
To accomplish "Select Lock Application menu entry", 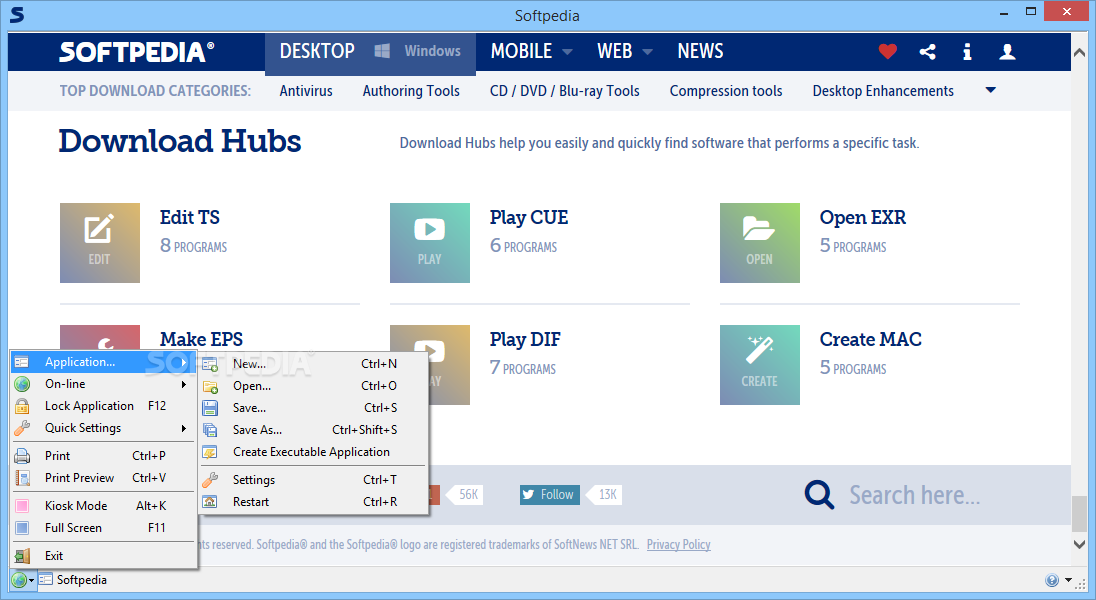I will (103, 406).
